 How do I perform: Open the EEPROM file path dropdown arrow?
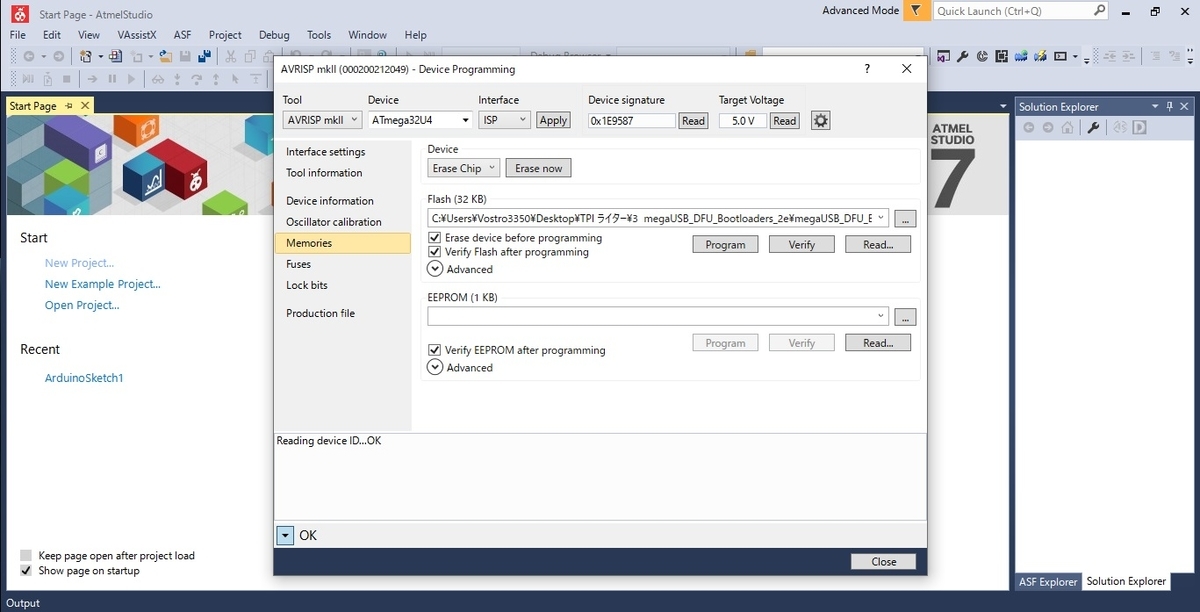pyautogui.click(x=880, y=316)
